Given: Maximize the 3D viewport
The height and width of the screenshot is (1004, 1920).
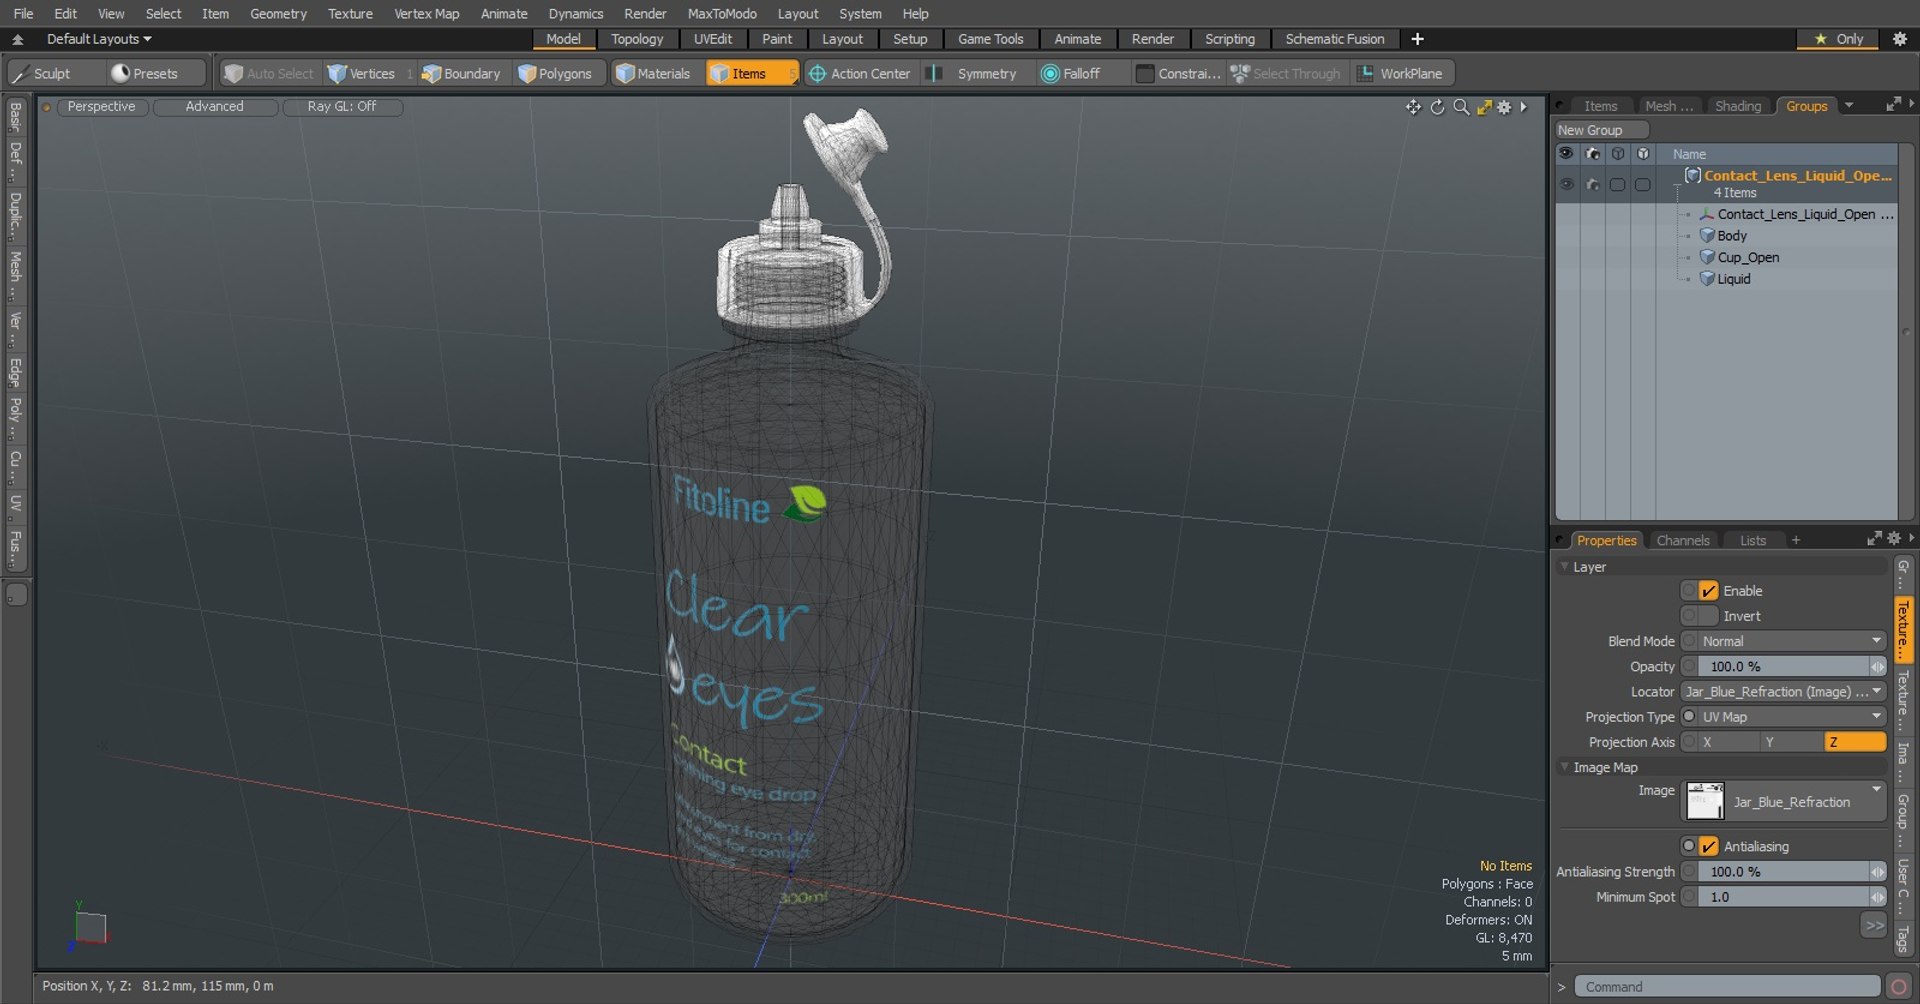Looking at the screenshot, I should pyautogui.click(x=1484, y=107).
